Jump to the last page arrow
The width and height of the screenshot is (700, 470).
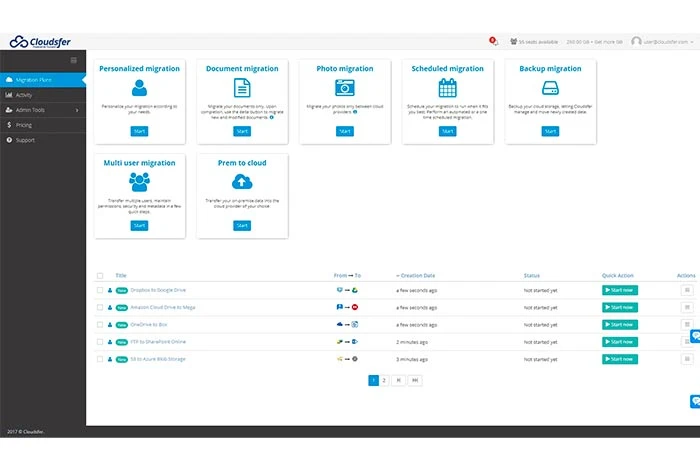(x=415, y=380)
